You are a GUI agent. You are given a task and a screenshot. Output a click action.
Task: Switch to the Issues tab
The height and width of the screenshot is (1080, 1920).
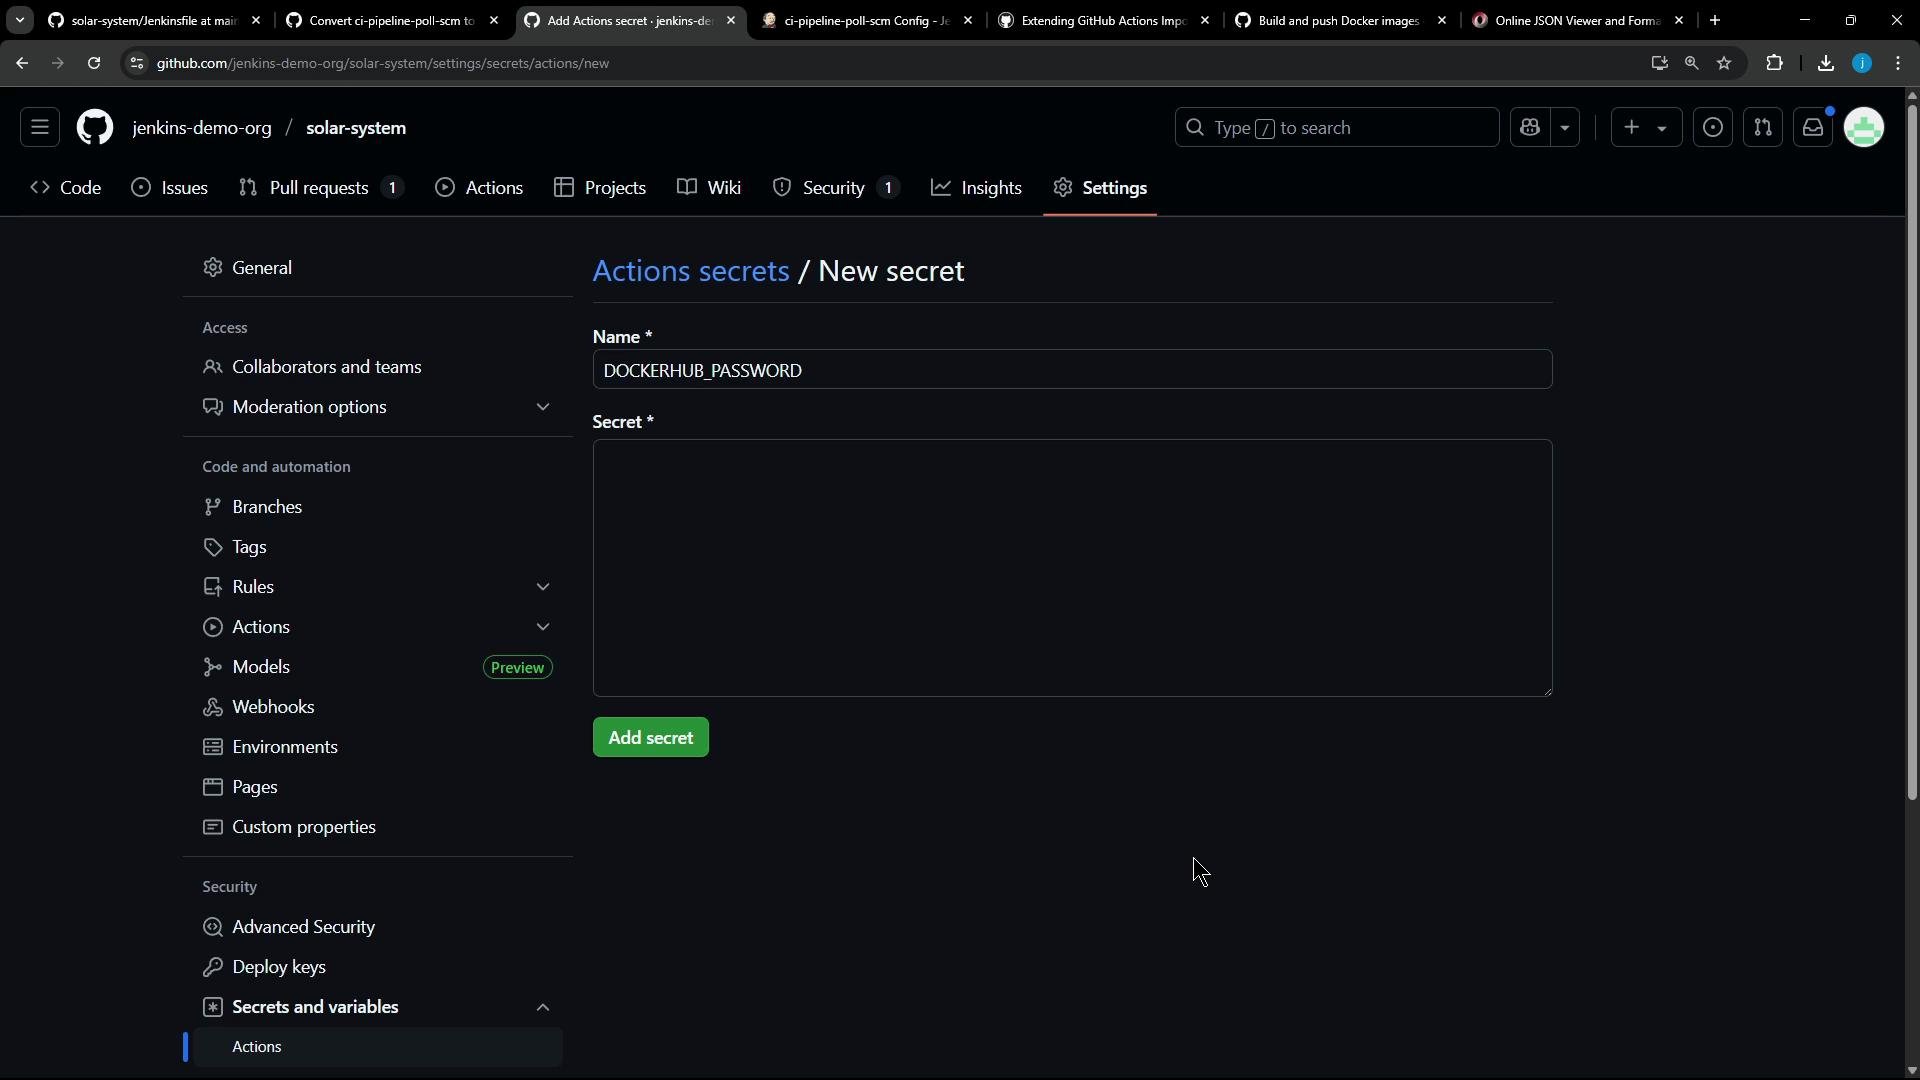click(170, 188)
